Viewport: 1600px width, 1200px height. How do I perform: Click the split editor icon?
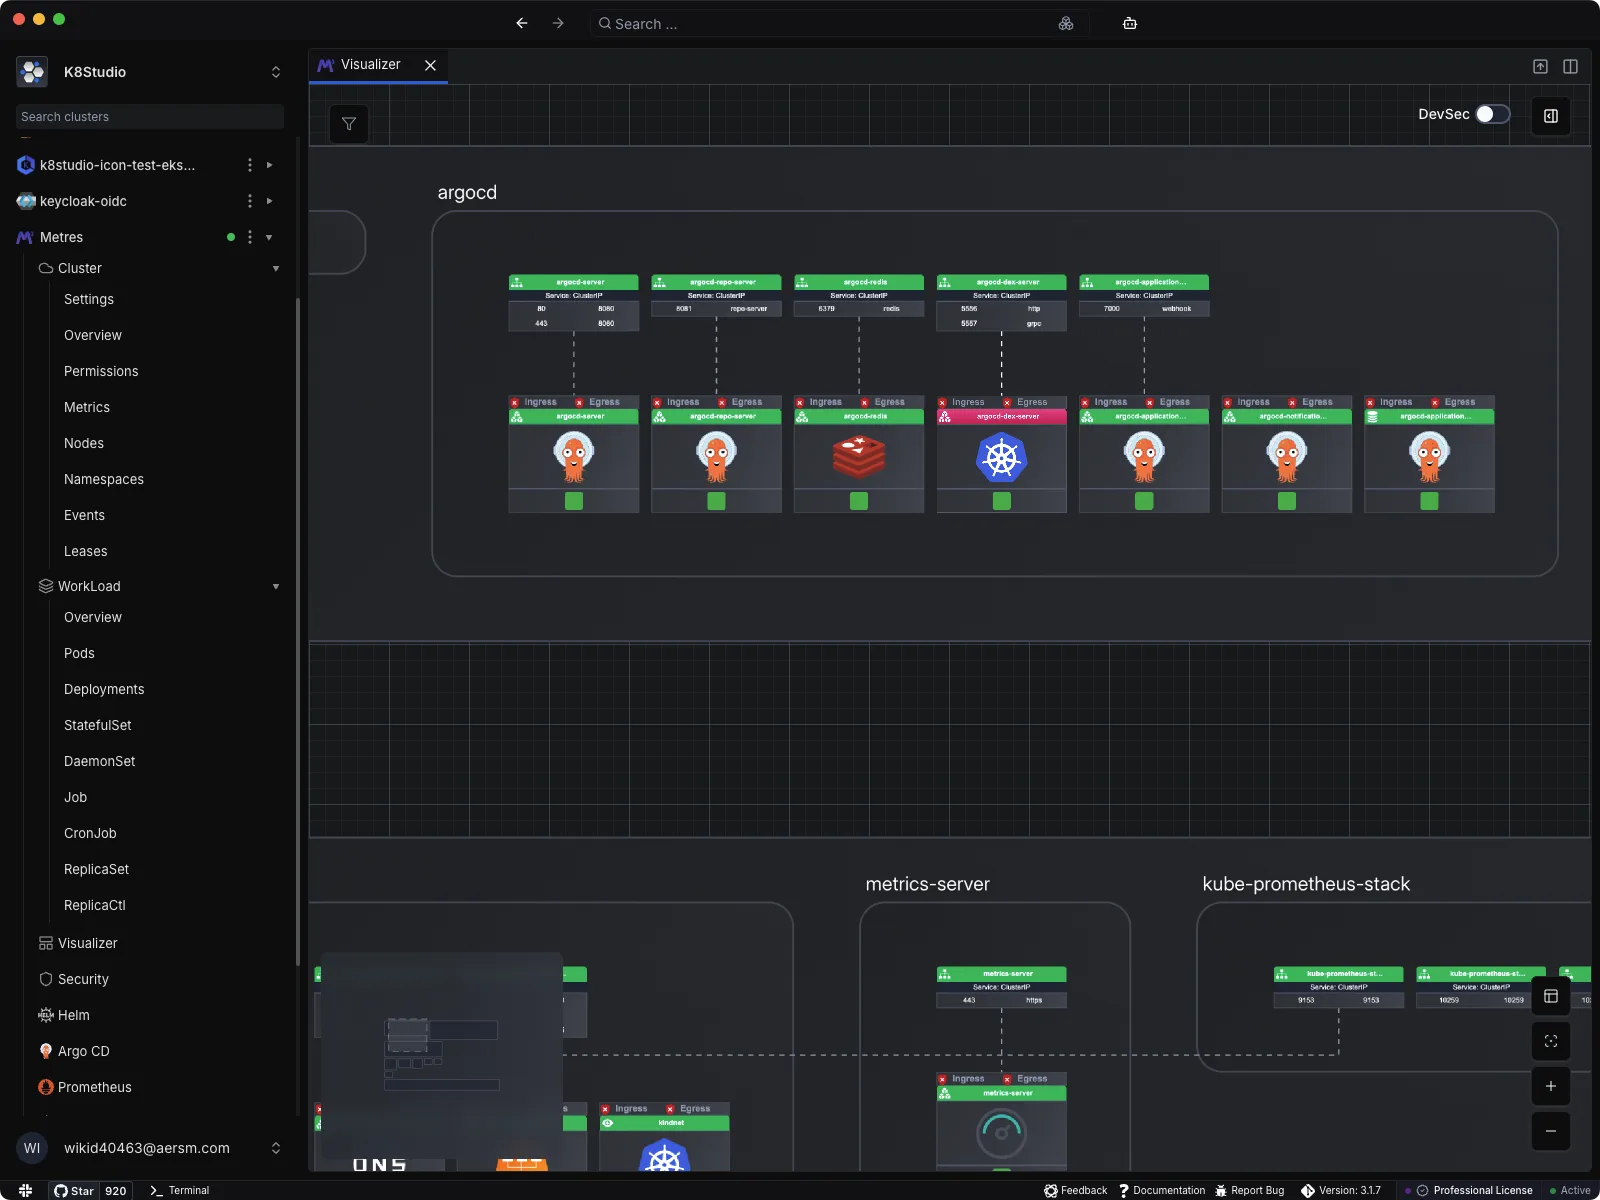pyautogui.click(x=1571, y=66)
